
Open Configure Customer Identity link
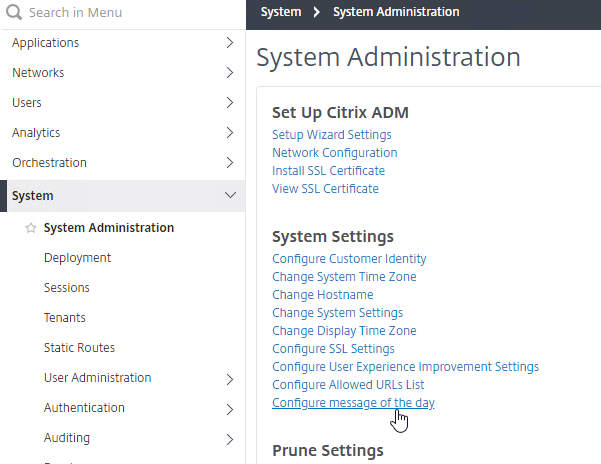coord(349,259)
